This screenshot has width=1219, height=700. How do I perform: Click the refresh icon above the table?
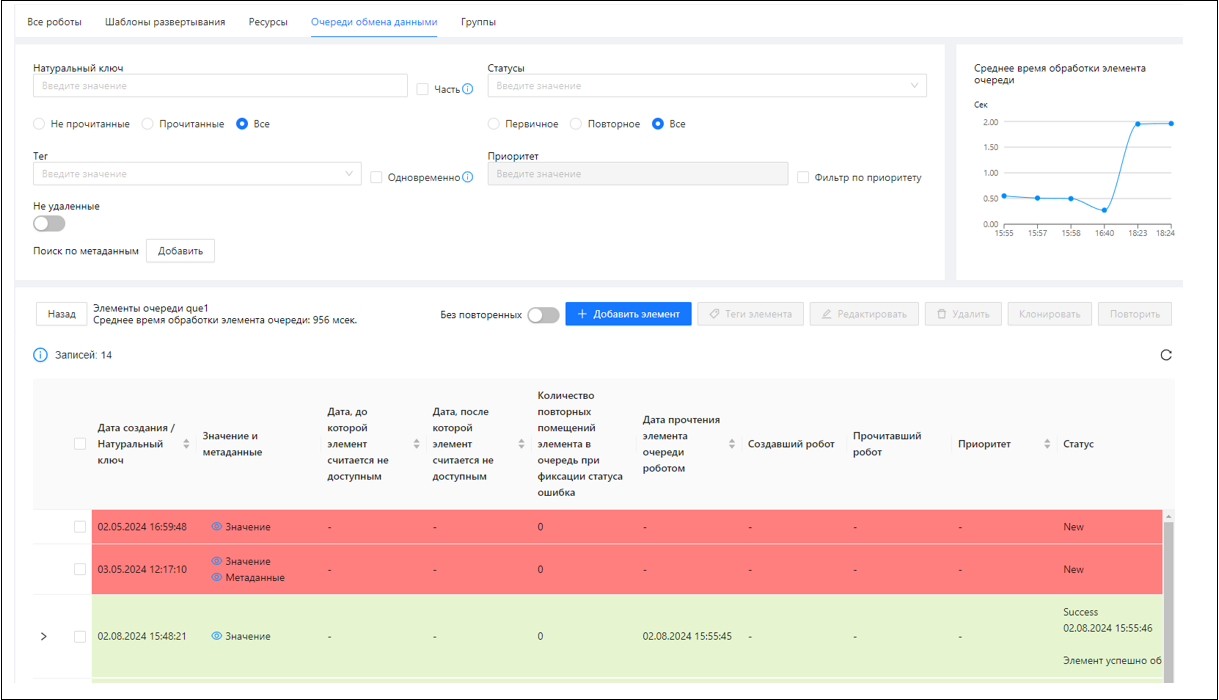pyautogui.click(x=1166, y=355)
